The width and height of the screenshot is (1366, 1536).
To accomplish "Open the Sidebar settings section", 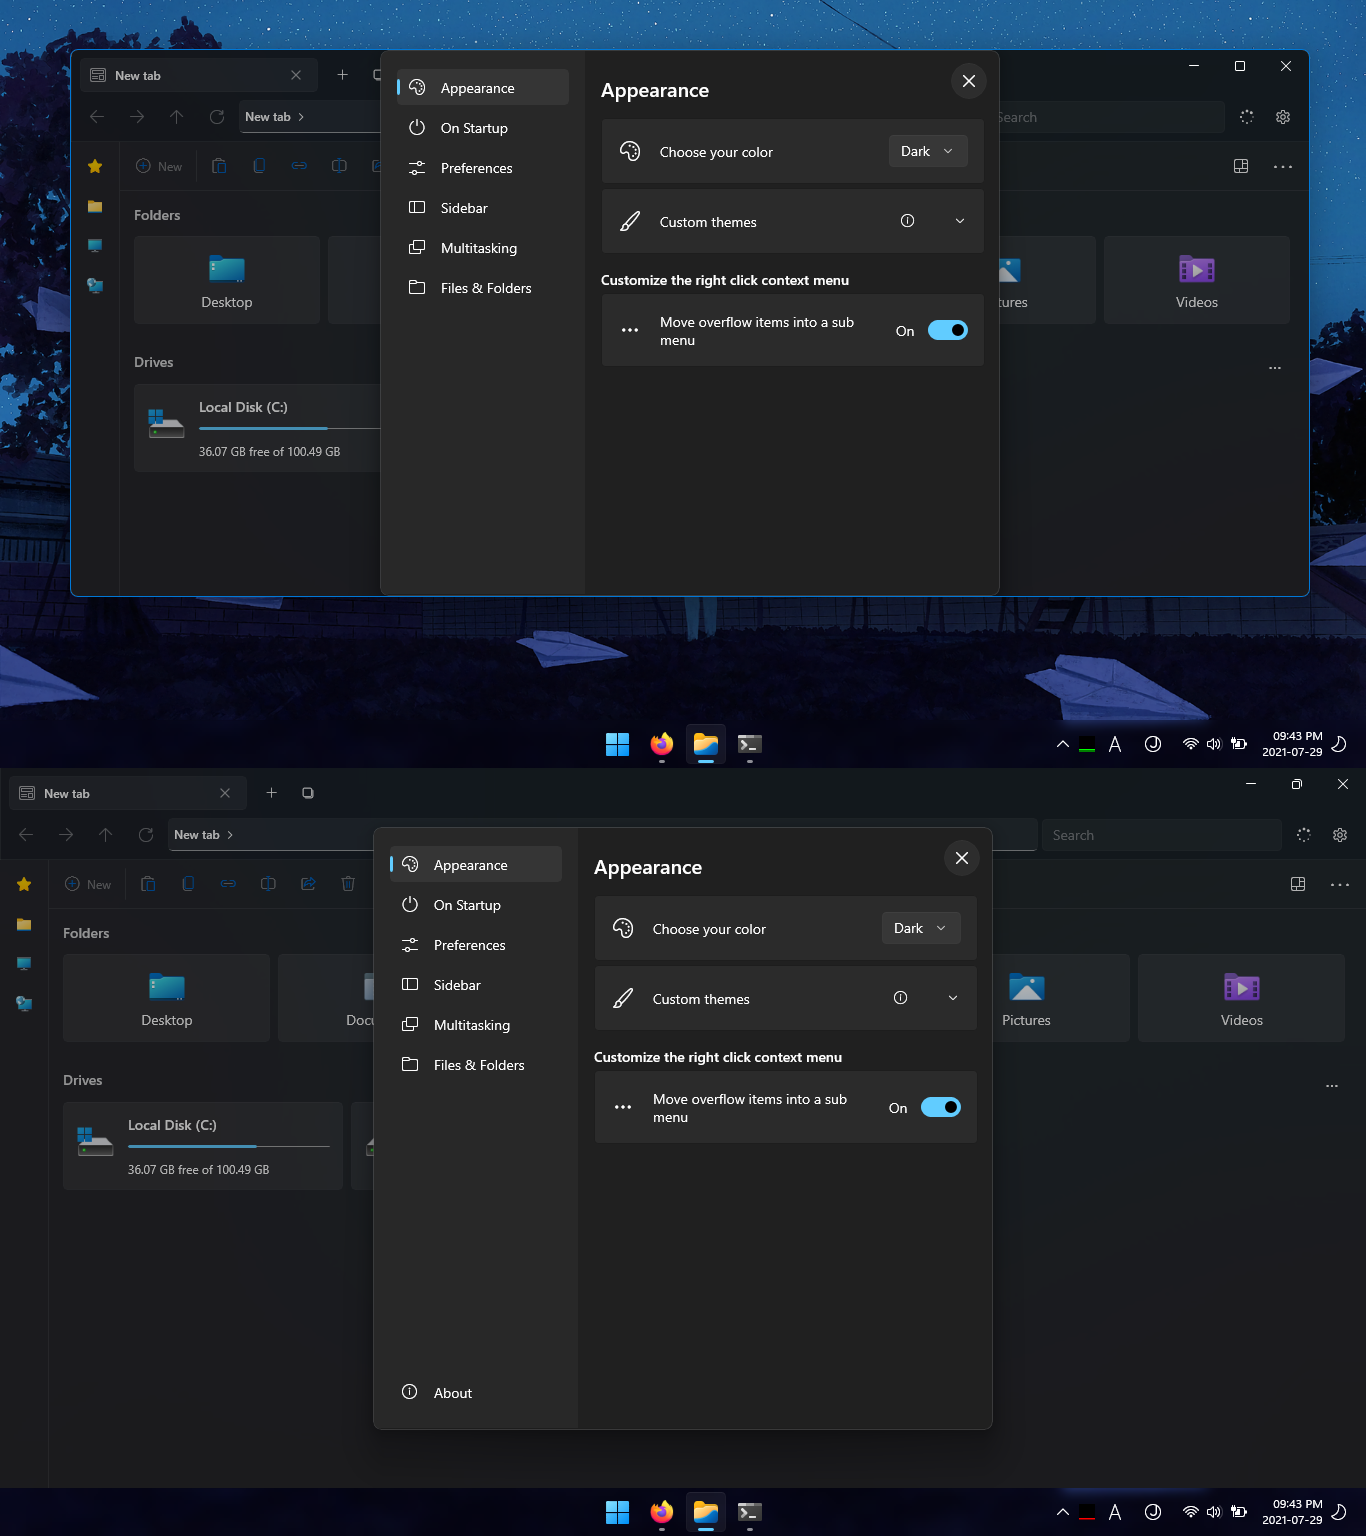I will pyautogui.click(x=456, y=985).
